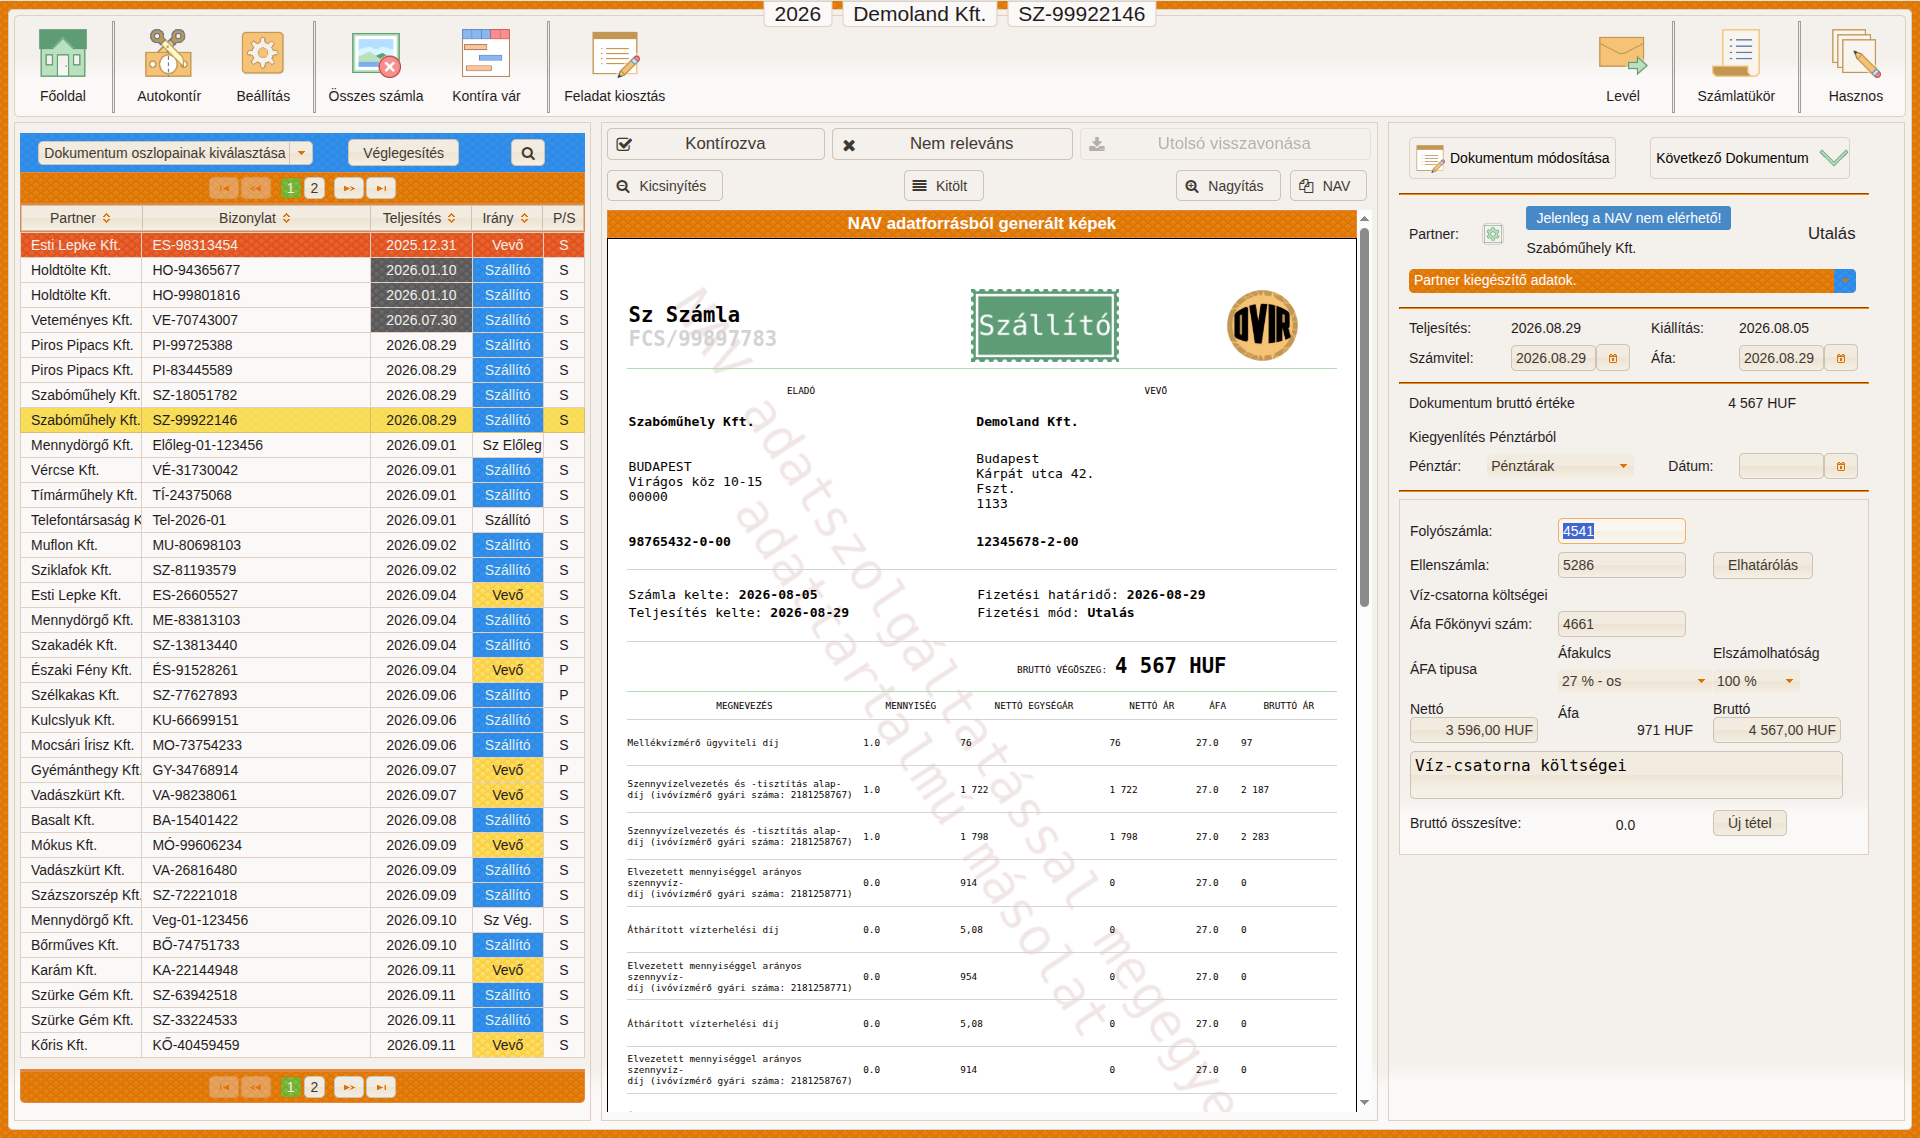This screenshot has height=1138, width=1920.
Task: Open calendar picker for Számvitel date
Action: pyautogui.click(x=1613, y=358)
